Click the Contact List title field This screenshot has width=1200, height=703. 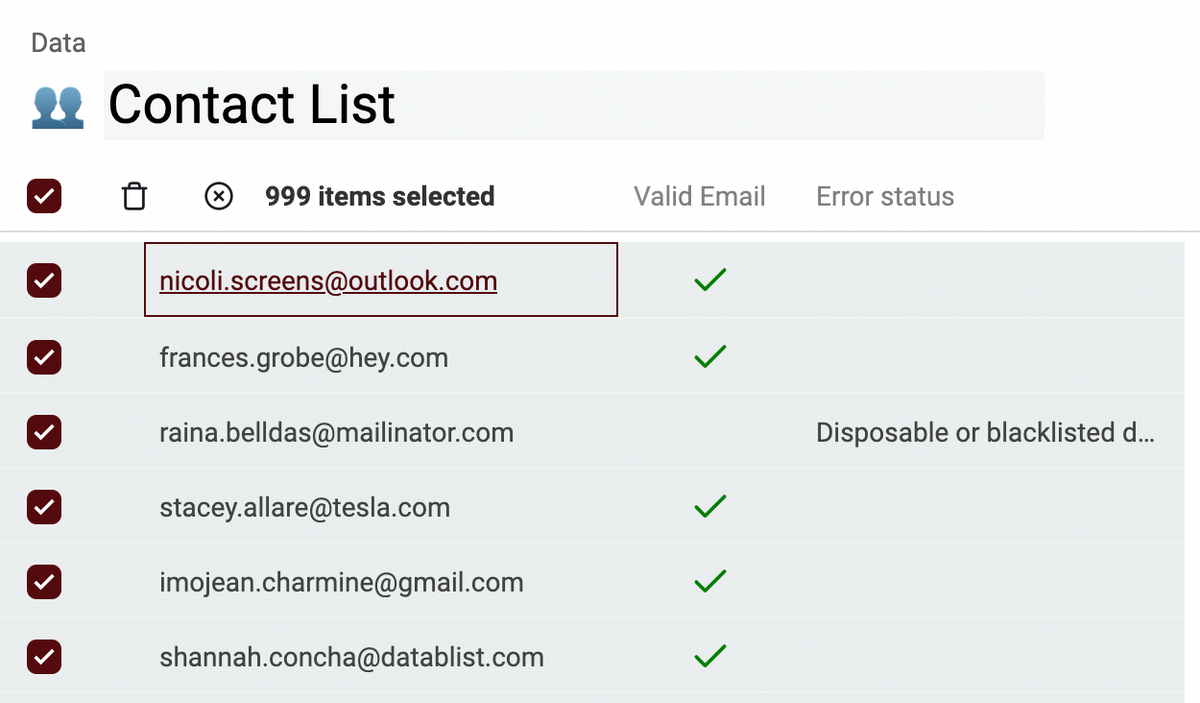click(x=573, y=105)
